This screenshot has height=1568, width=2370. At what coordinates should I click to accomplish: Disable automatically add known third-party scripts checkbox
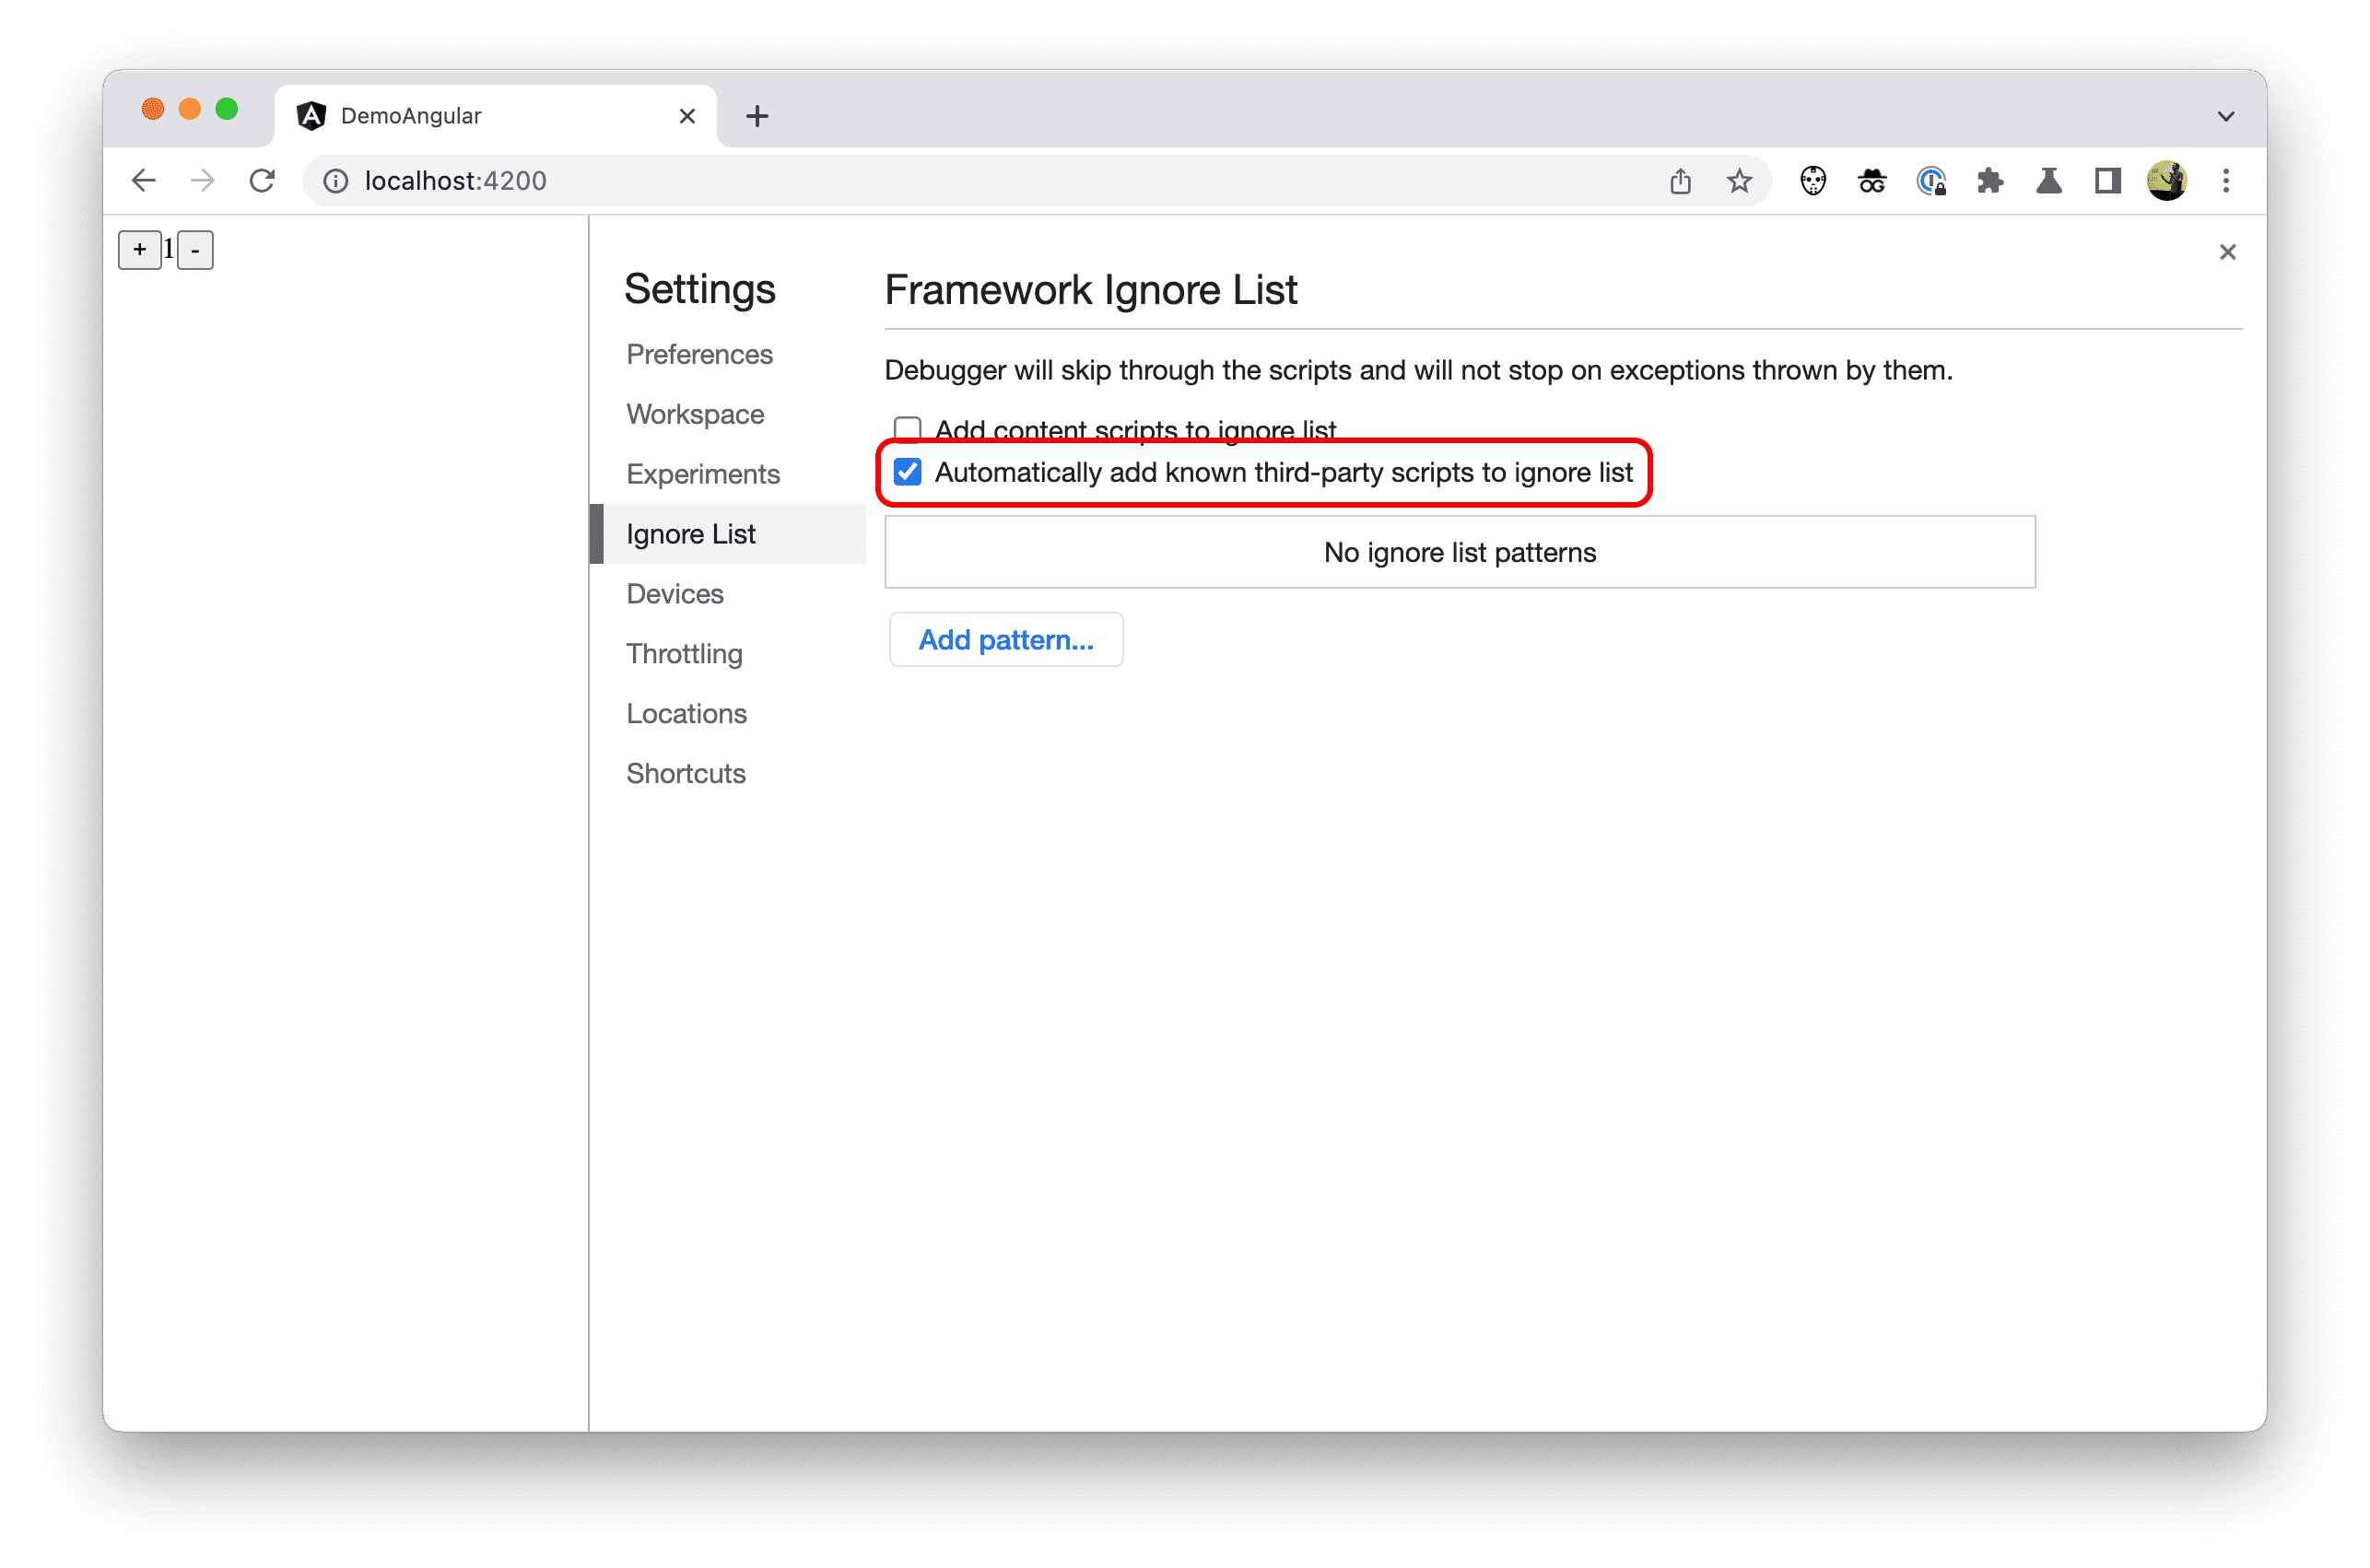pos(909,471)
